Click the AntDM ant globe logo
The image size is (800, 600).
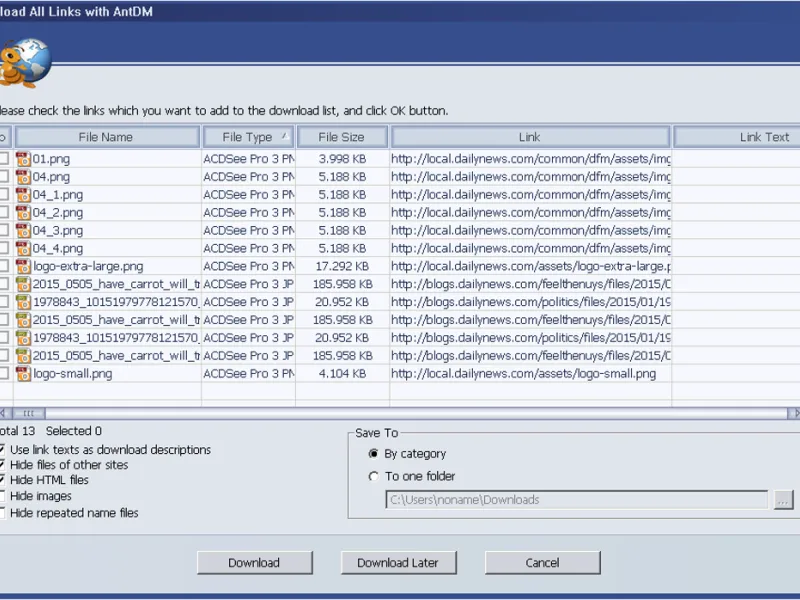pyautogui.click(x=24, y=63)
